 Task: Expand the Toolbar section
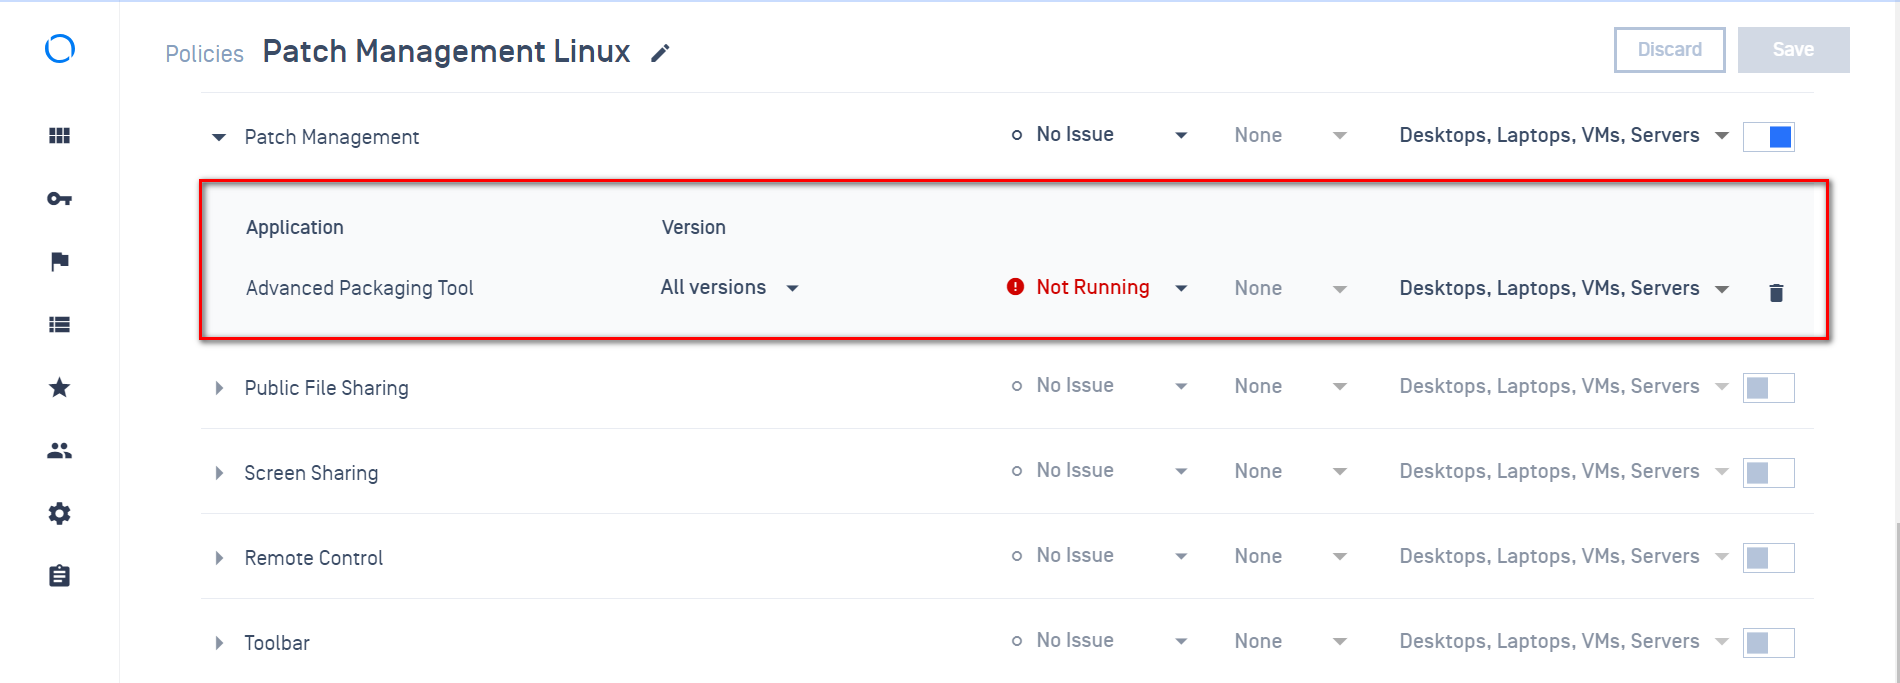pyautogui.click(x=219, y=643)
